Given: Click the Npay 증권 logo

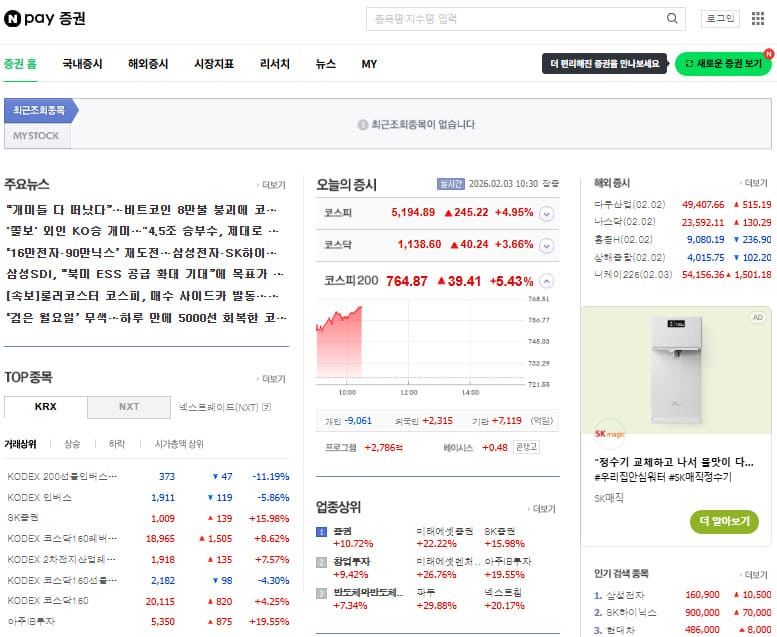Looking at the screenshot, I should [45, 18].
